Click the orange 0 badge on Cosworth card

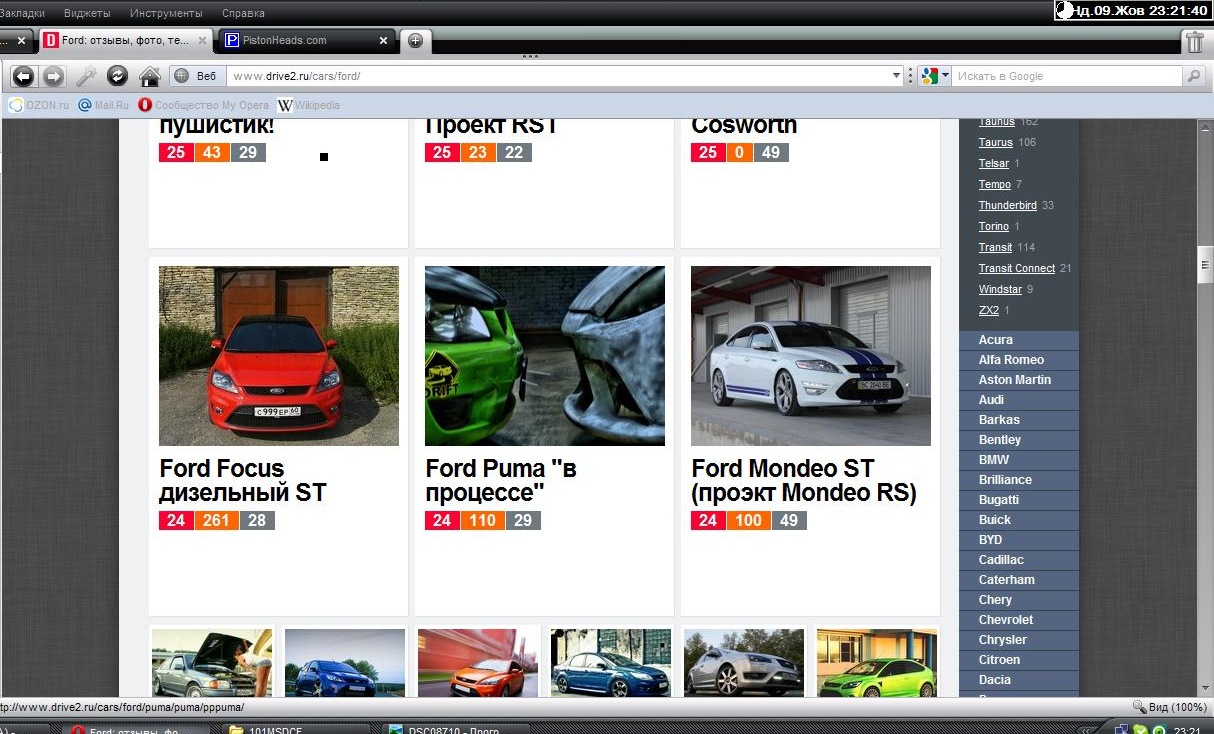[x=740, y=152]
